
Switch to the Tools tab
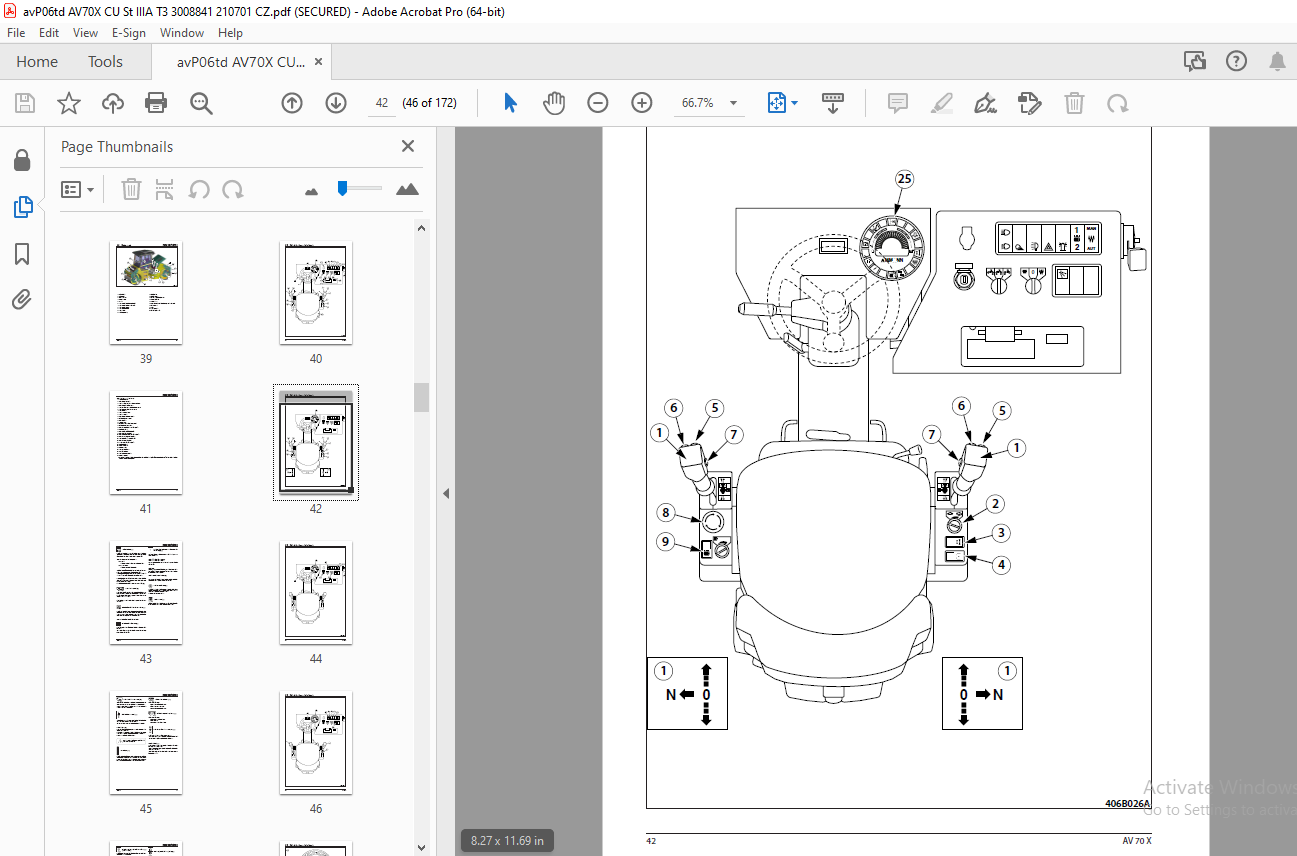tap(105, 62)
